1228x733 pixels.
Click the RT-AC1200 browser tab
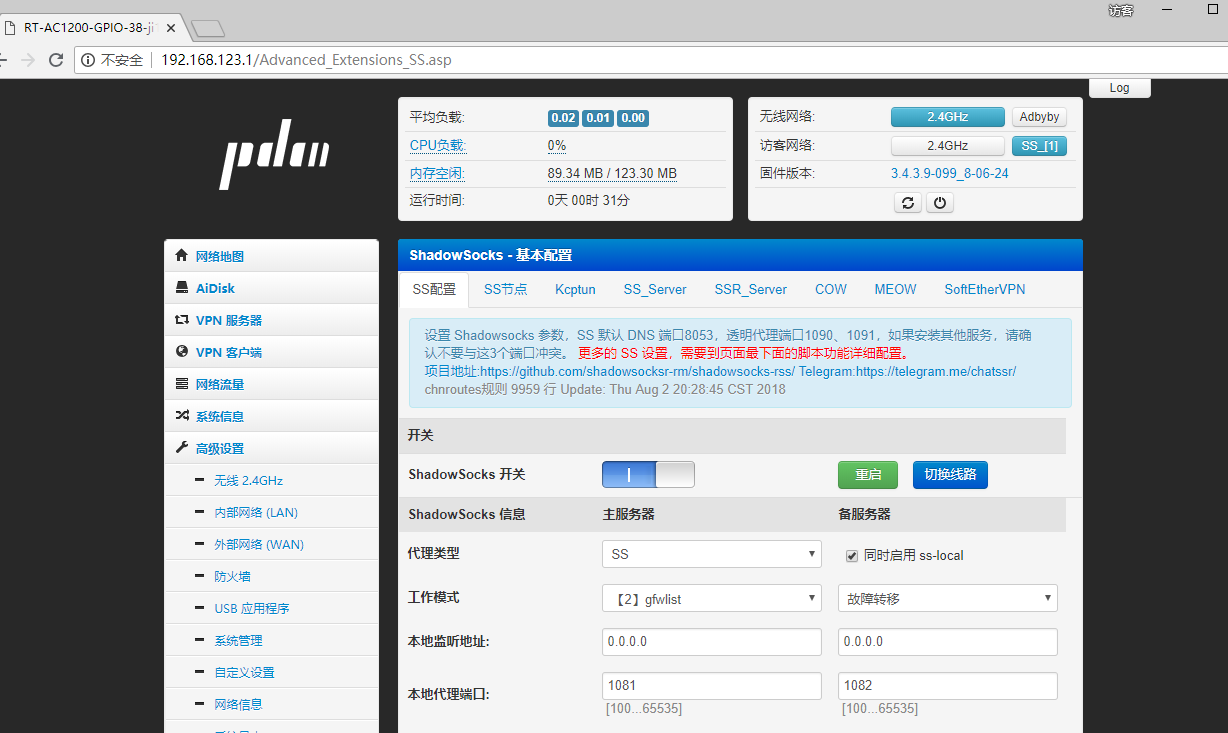[x=89, y=27]
